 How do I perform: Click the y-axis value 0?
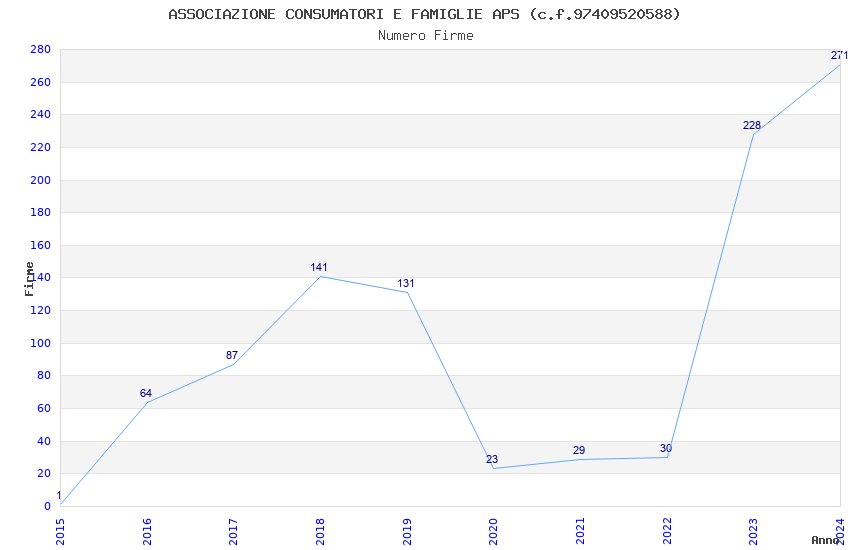pyautogui.click(x=47, y=507)
